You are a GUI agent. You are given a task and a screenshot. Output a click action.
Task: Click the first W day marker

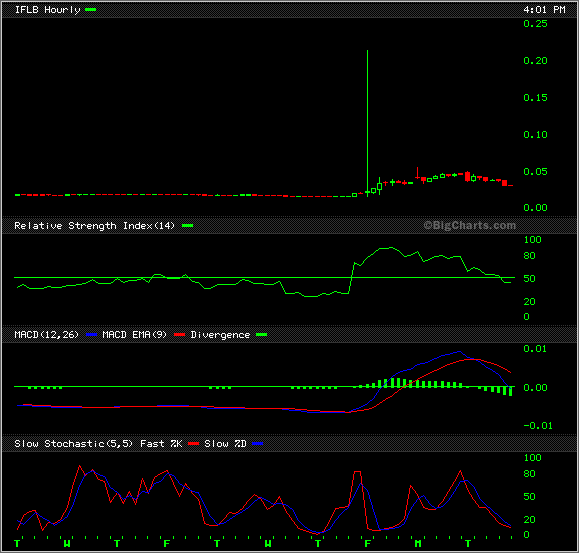[67, 544]
